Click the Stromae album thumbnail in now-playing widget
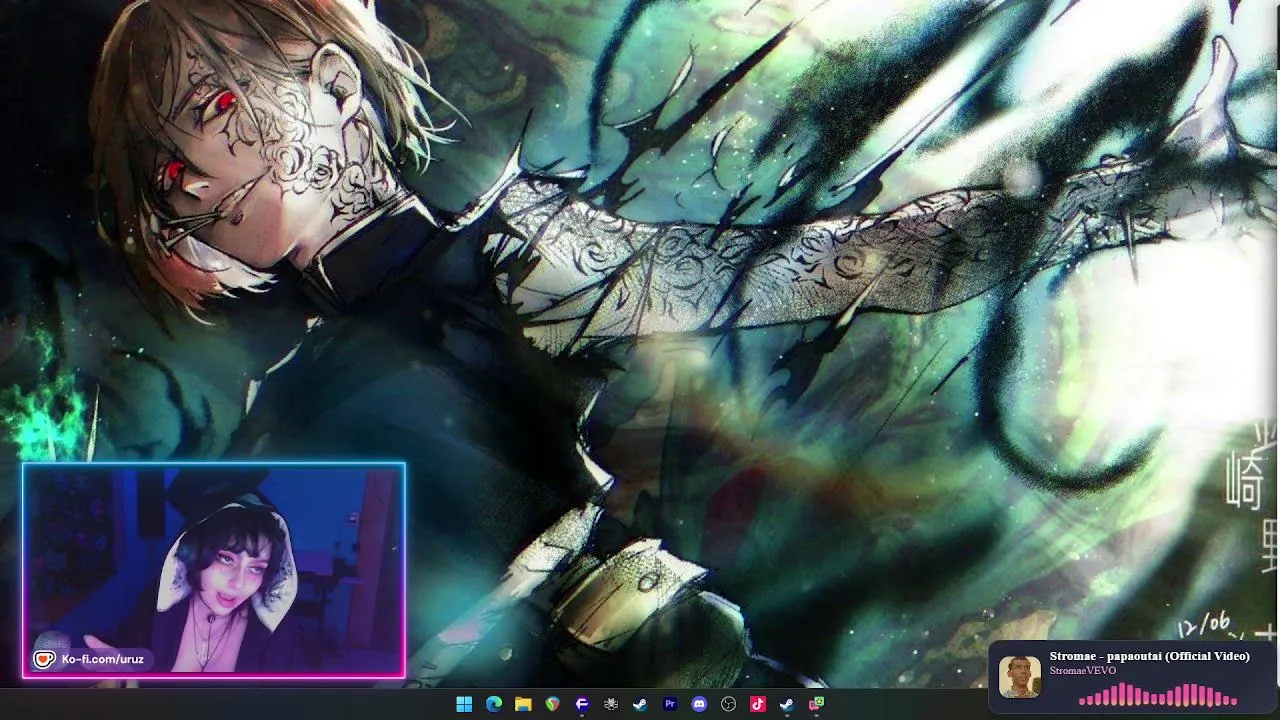 coord(1020,677)
